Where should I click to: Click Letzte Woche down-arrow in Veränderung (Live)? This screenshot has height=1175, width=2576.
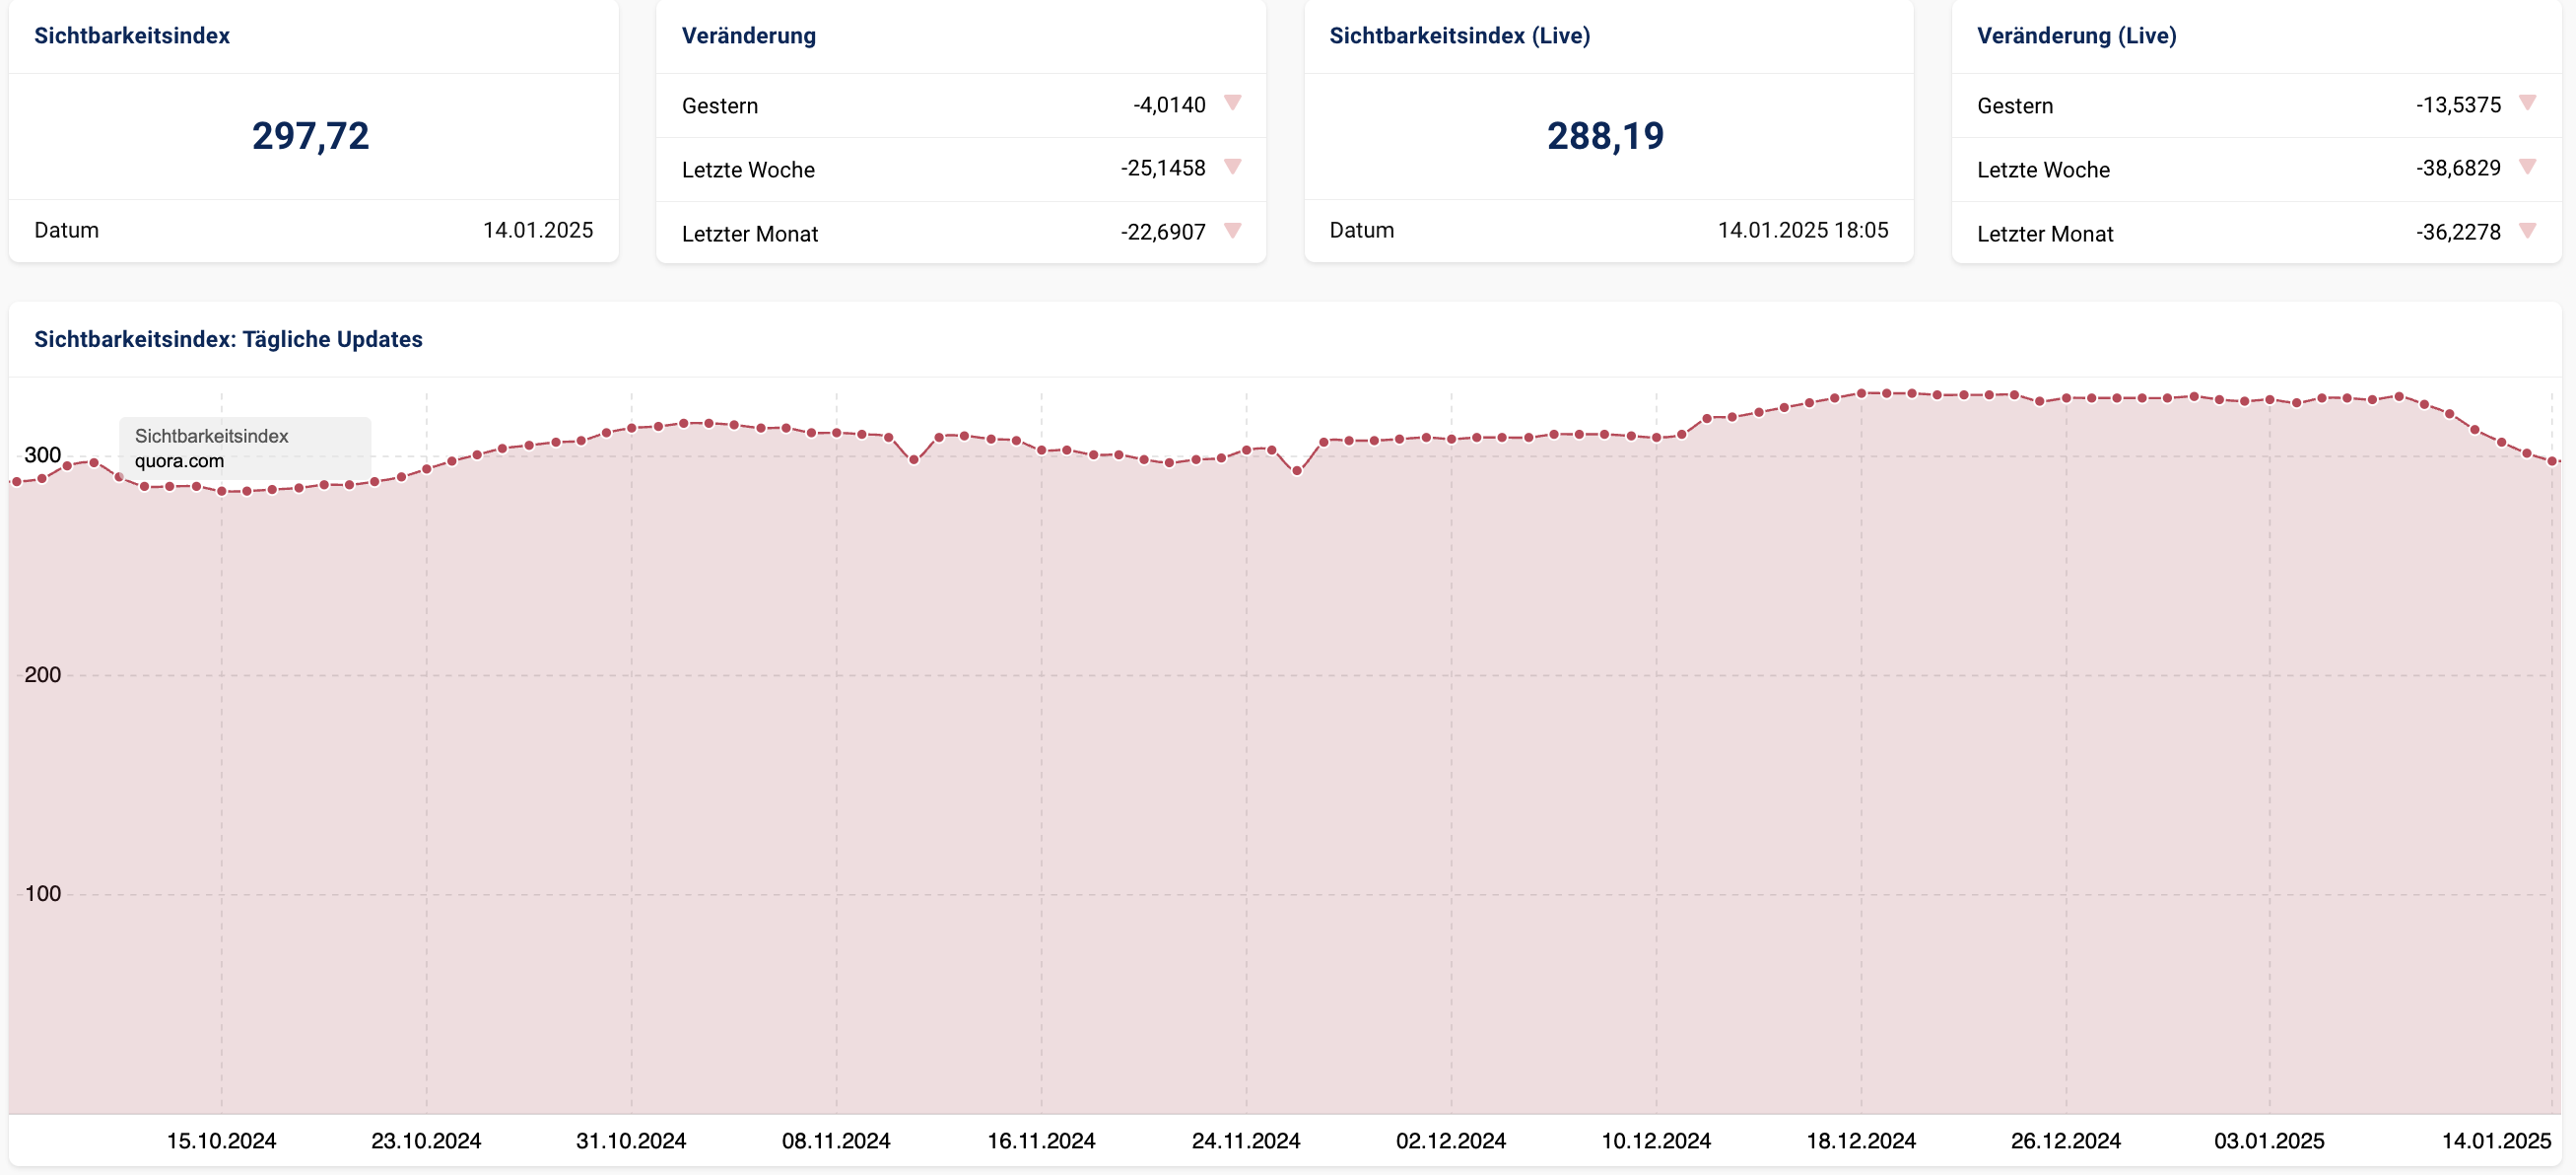2527,167
